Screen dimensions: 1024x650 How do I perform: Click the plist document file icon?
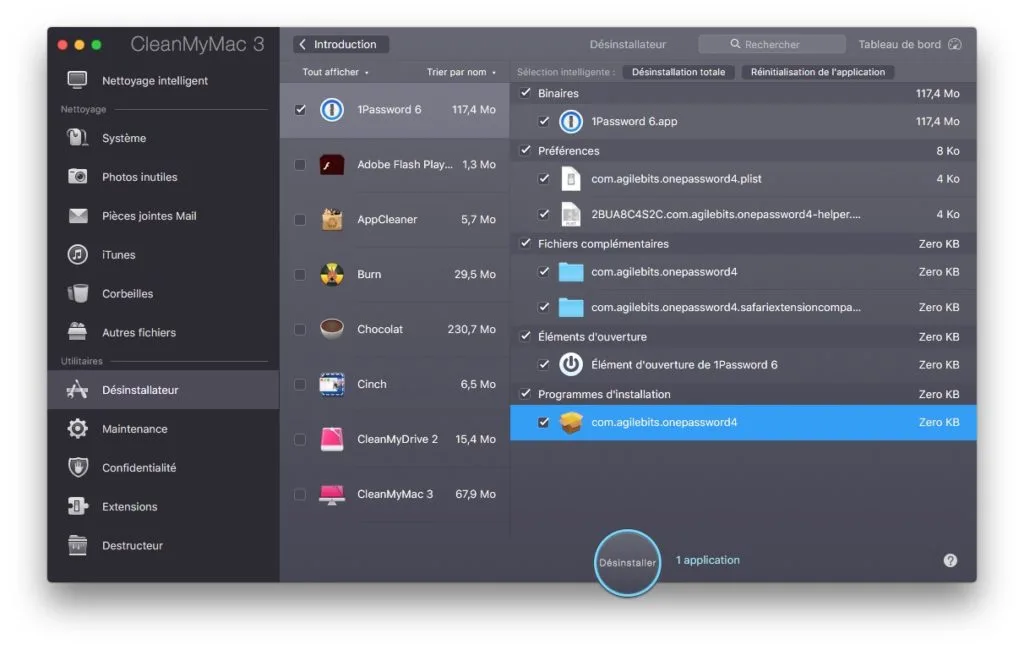click(571, 178)
